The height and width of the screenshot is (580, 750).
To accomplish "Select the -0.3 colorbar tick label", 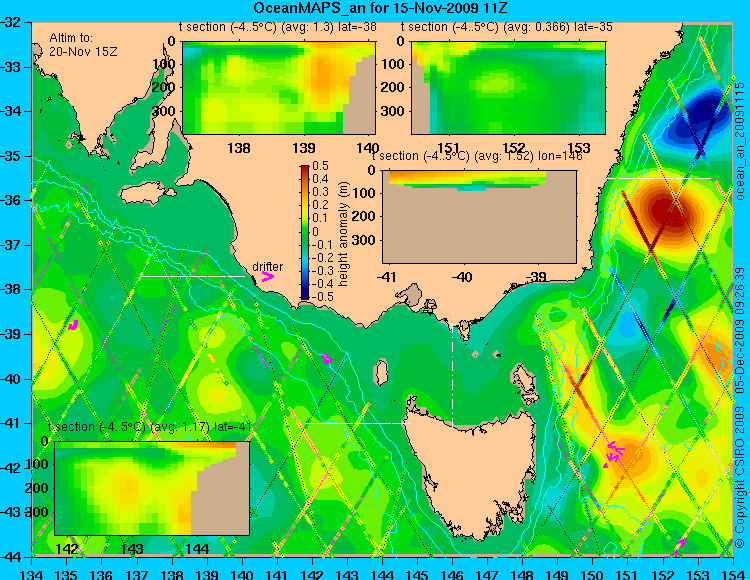I will click(x=323, y=271).
